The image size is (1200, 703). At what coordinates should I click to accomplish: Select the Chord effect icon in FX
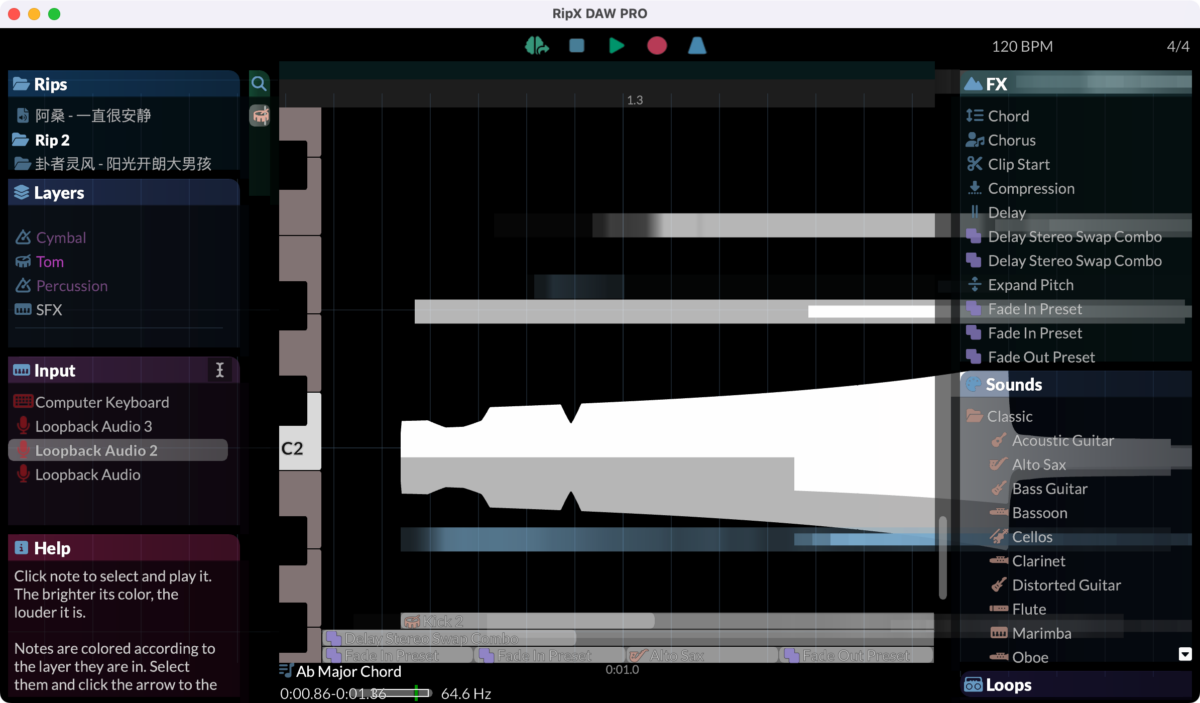tap(975, 116)
